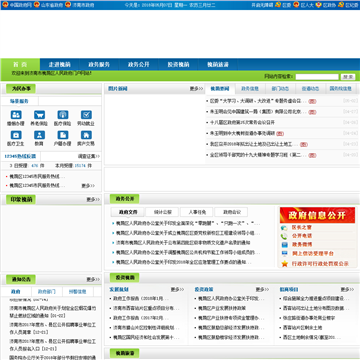Select the 劳动就业 checkmark icon
The width and height of the screenshot is (360, 360).
86,115
